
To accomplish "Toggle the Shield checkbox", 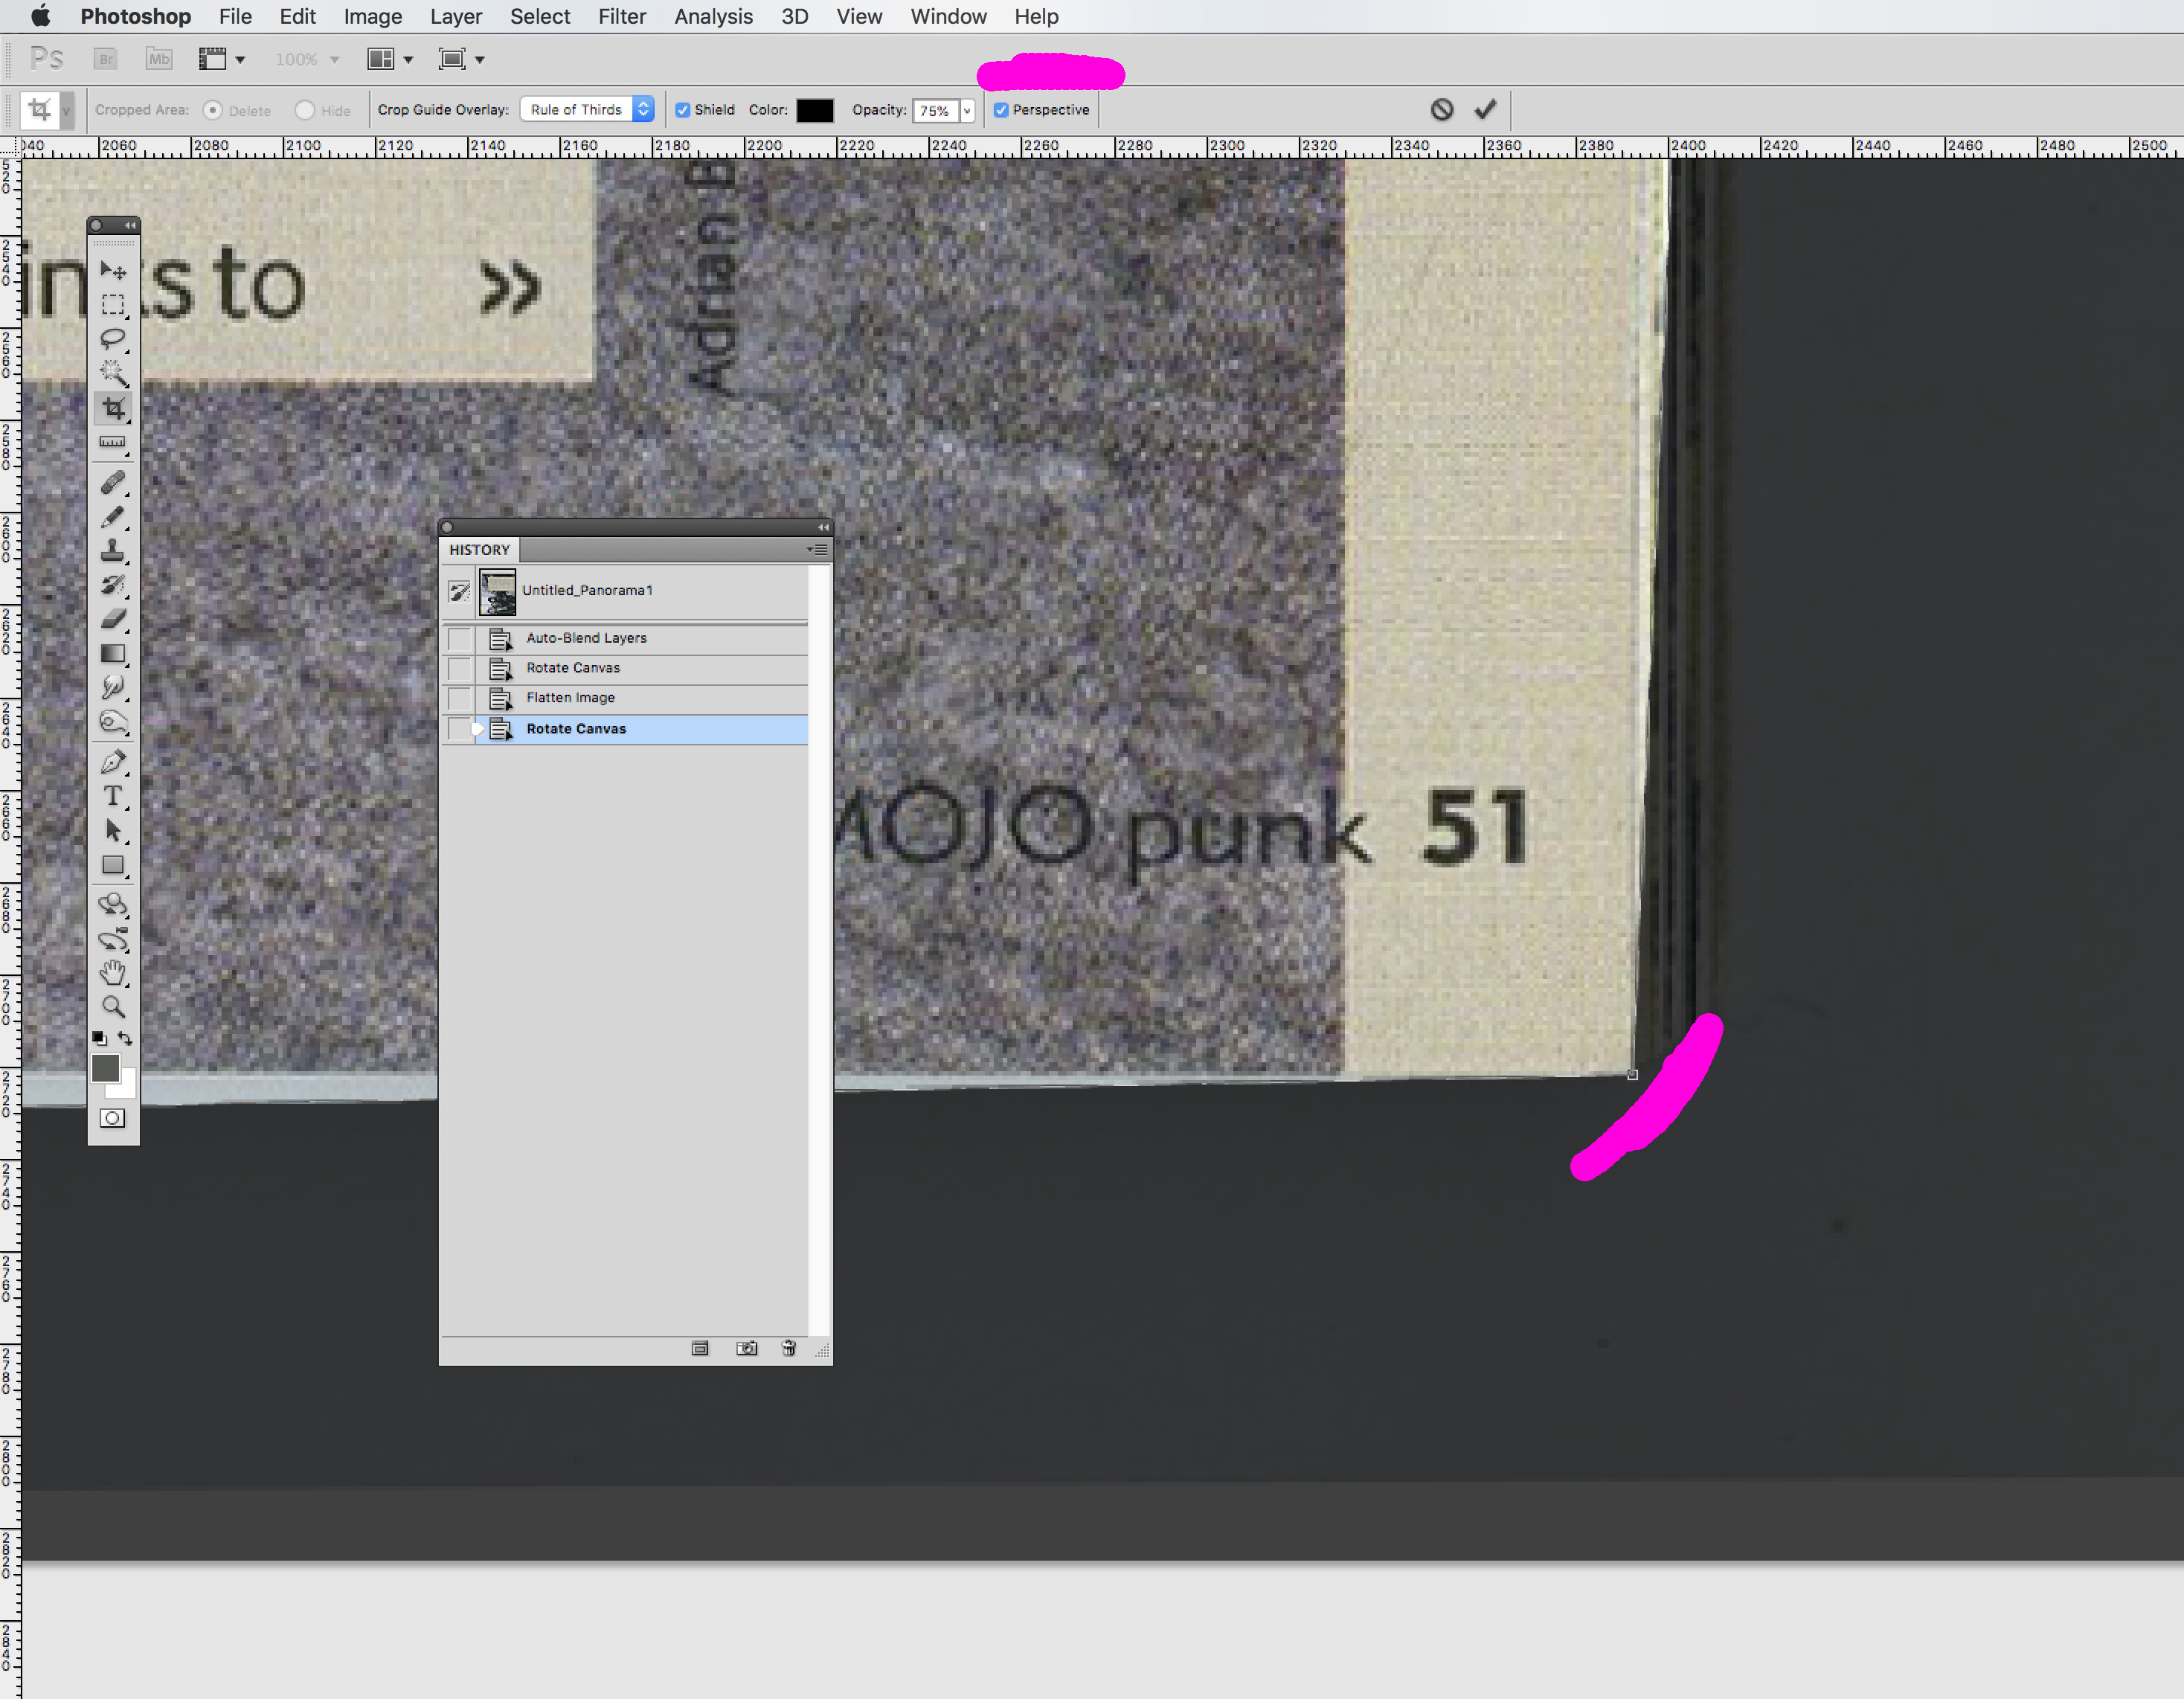I will click(683, 110).
